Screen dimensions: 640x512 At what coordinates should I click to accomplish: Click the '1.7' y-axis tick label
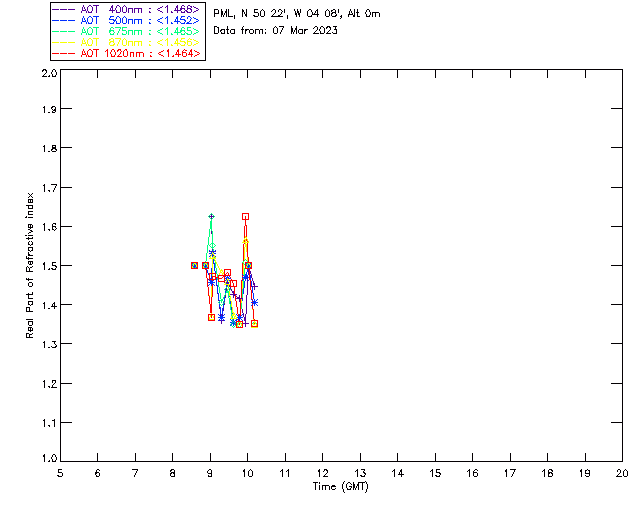(x=49, y=188)
